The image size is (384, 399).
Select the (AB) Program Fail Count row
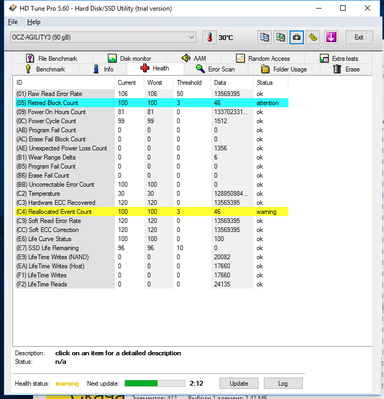(152, 130)
